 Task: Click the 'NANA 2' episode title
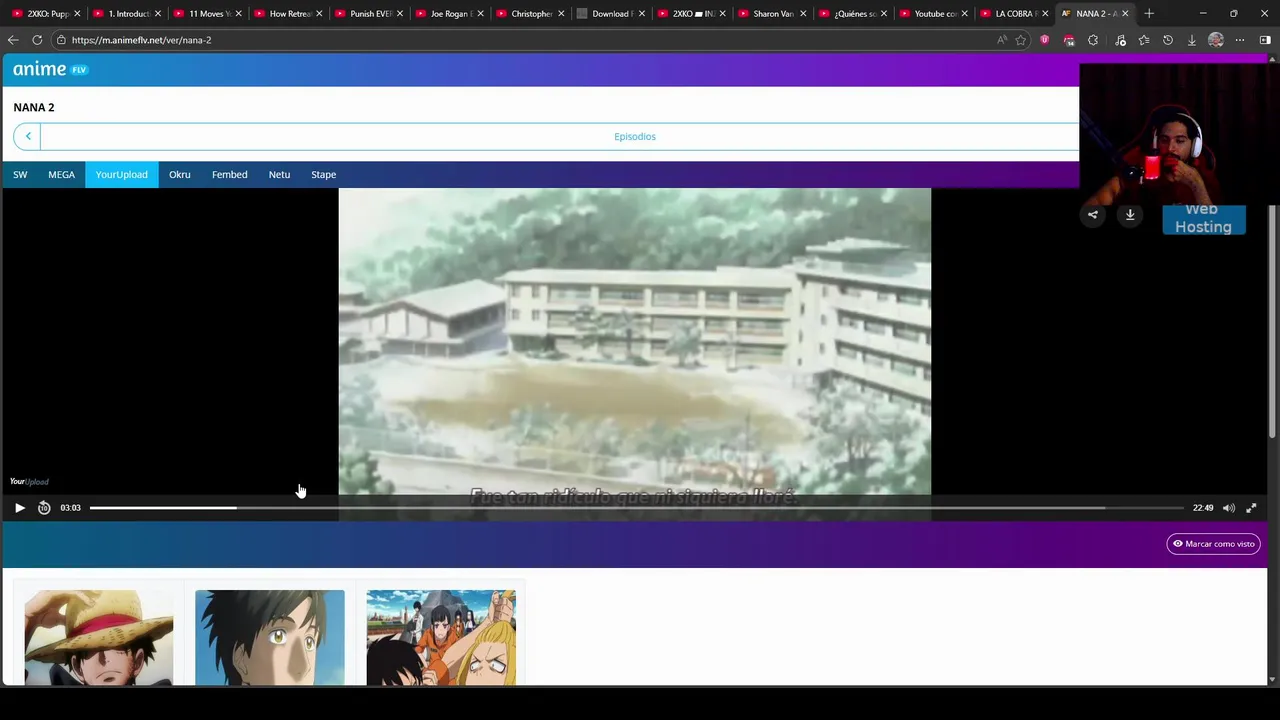click(34, 107)
